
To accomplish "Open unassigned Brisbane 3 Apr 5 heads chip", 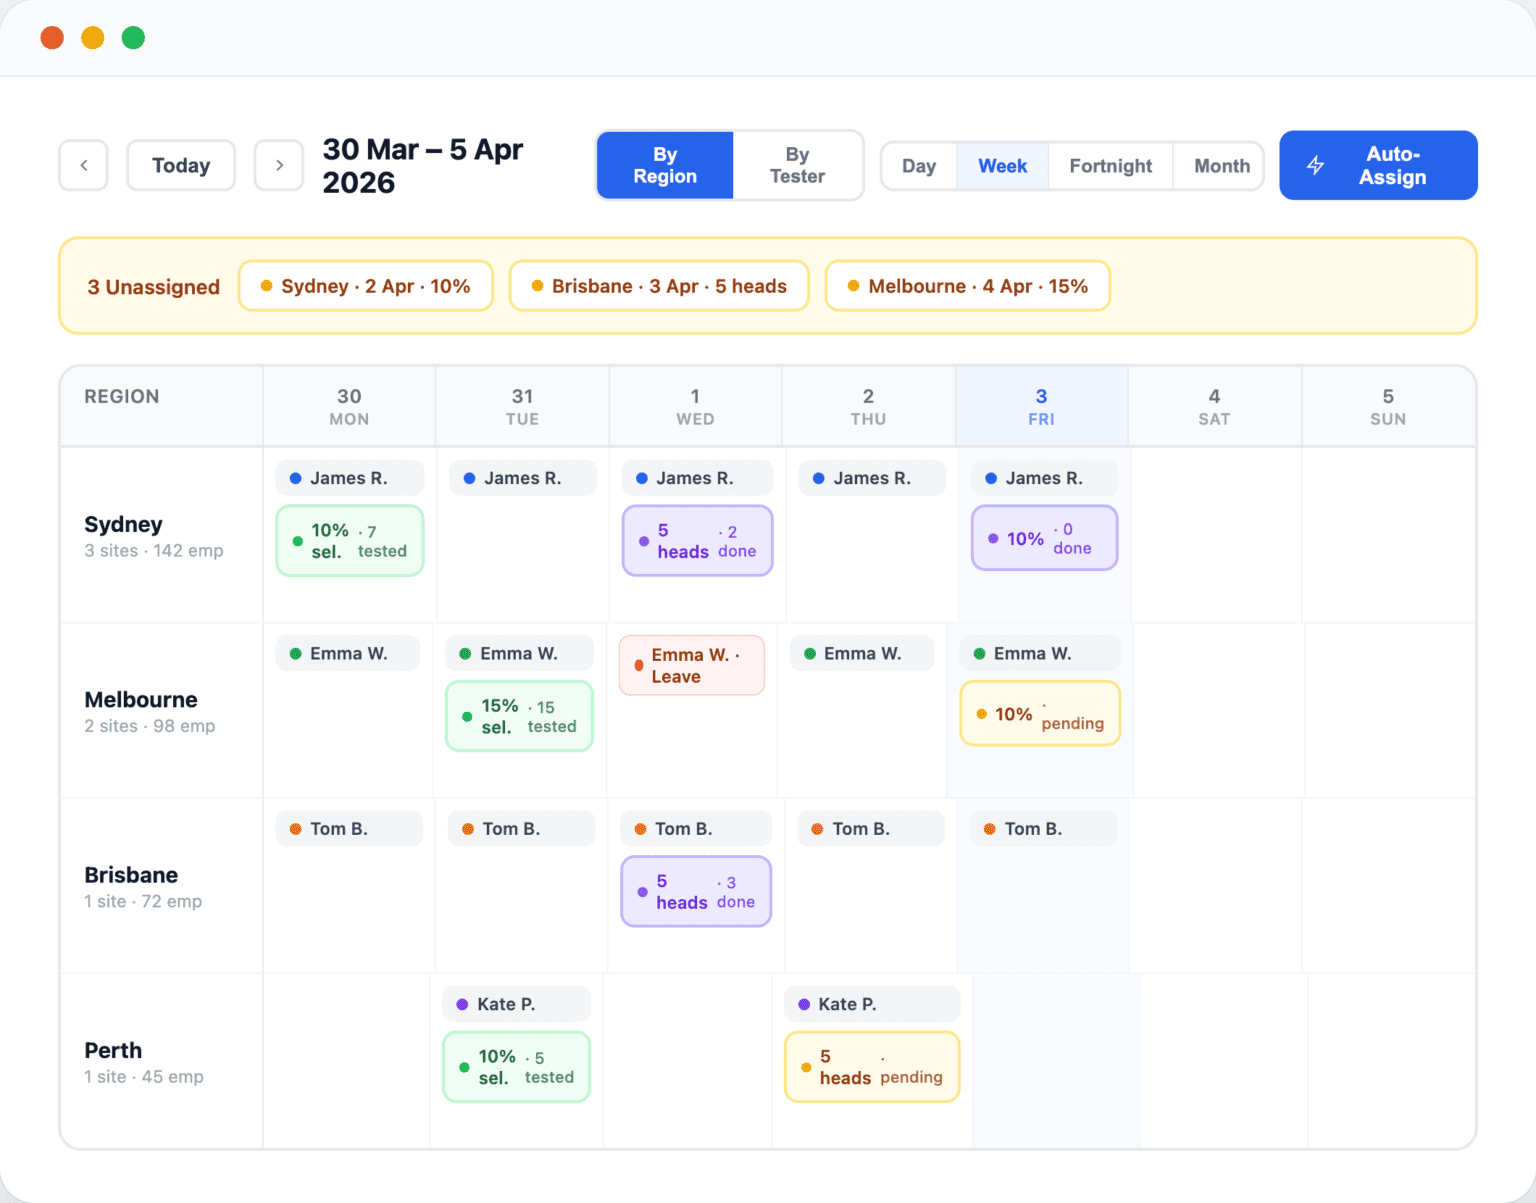I will pos(659,286).
